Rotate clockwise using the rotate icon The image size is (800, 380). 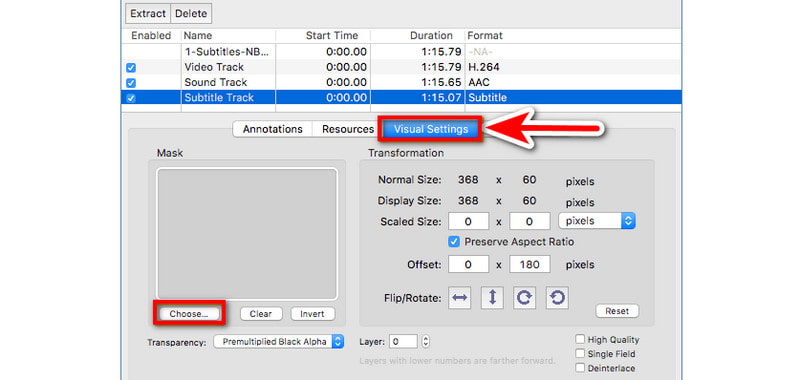[524, 298]
